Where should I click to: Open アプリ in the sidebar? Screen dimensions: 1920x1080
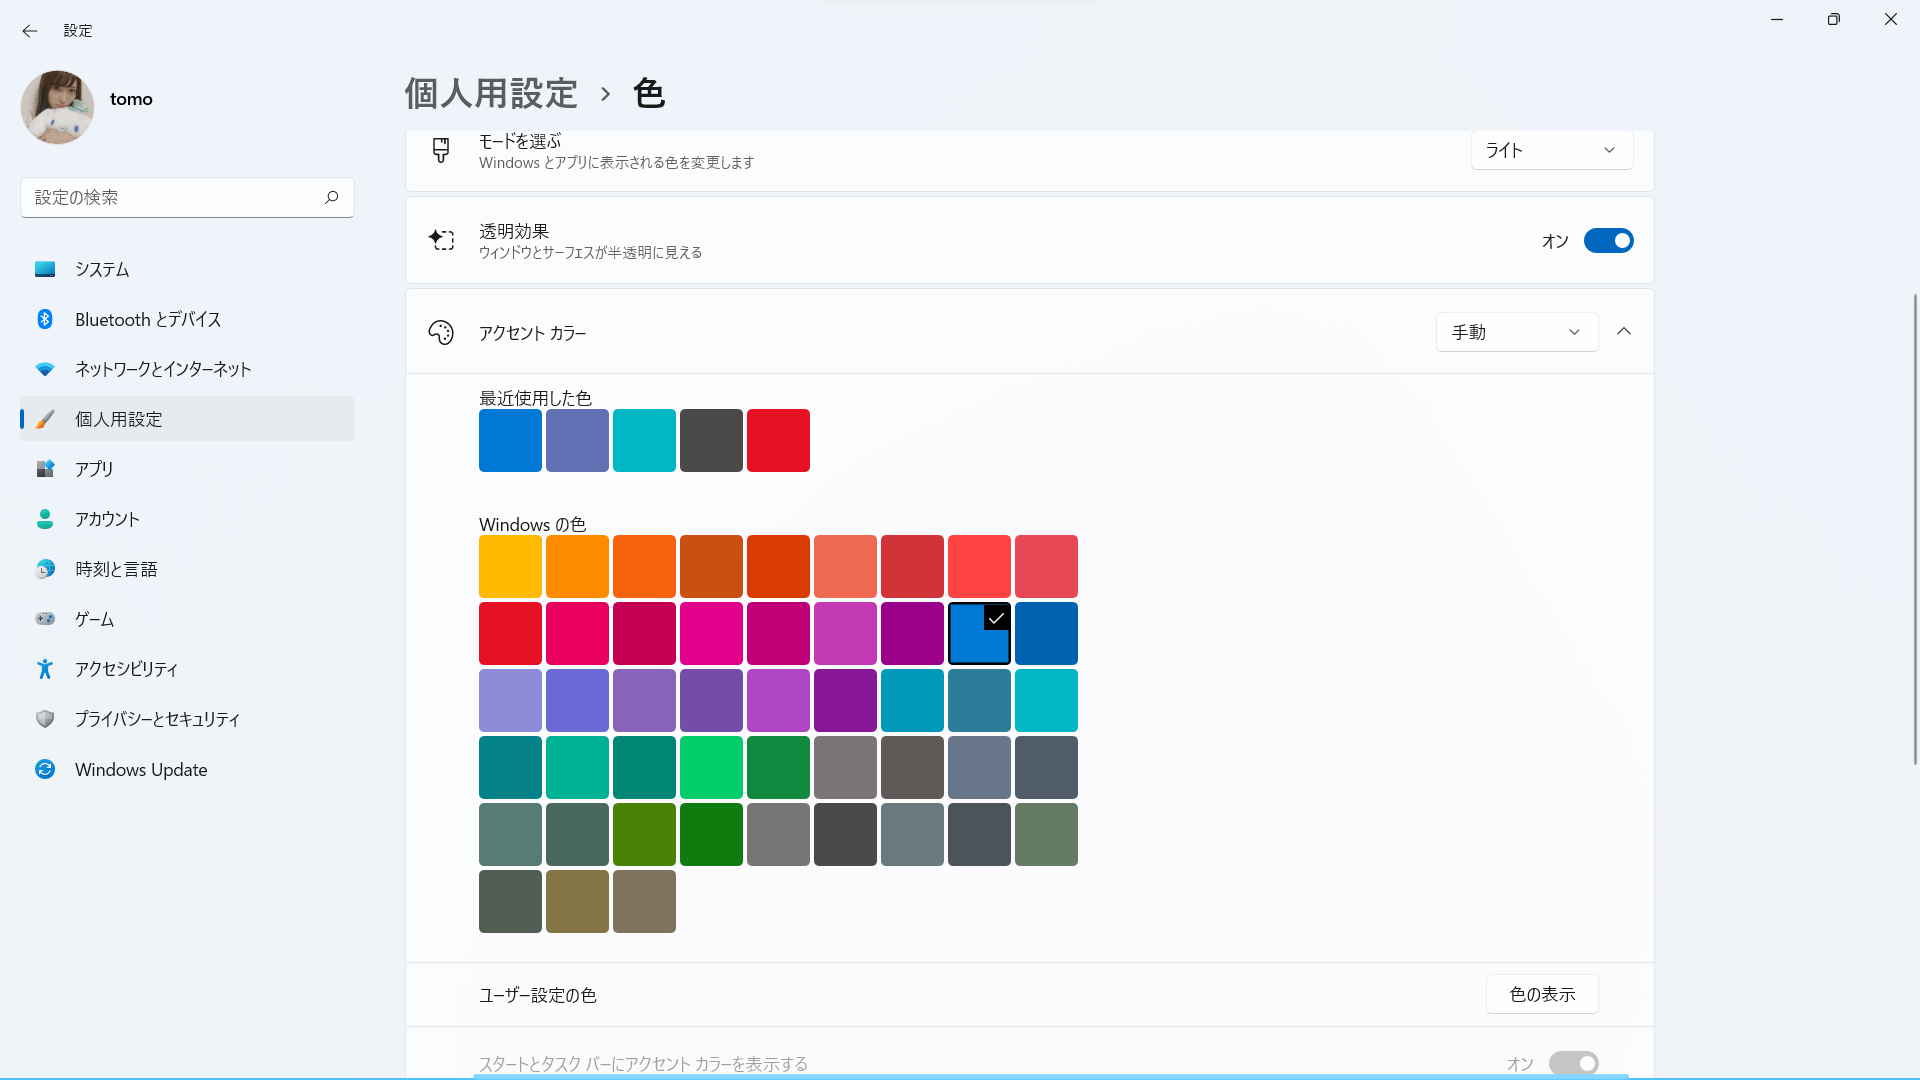tap(94, 469)
